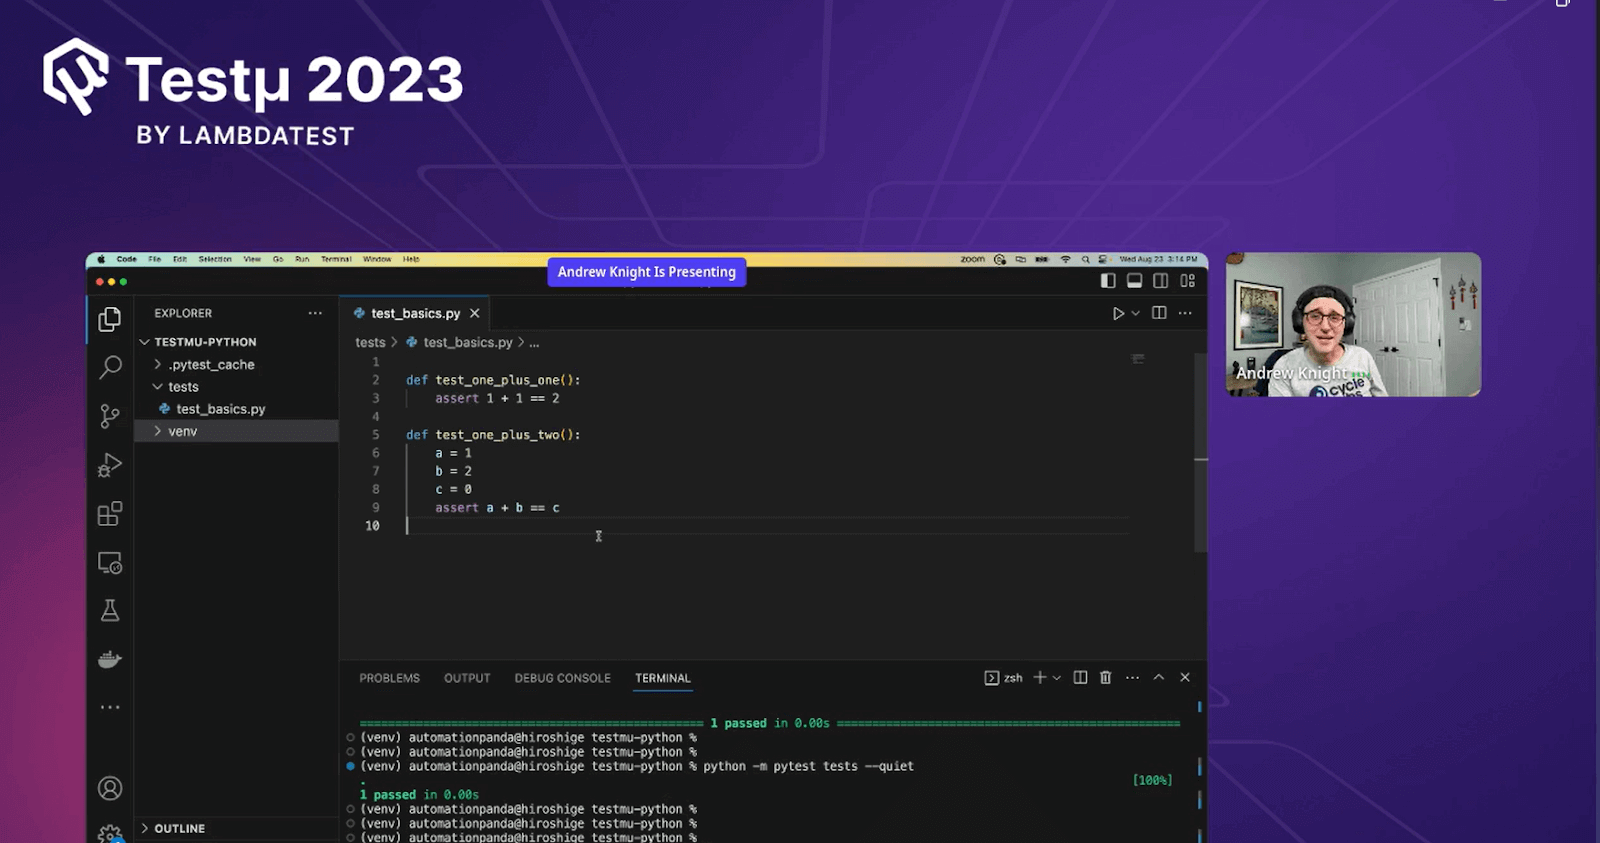Open the Remote Explorer view
Viewport: 1600px width, 843px height.
pos(110,563)
